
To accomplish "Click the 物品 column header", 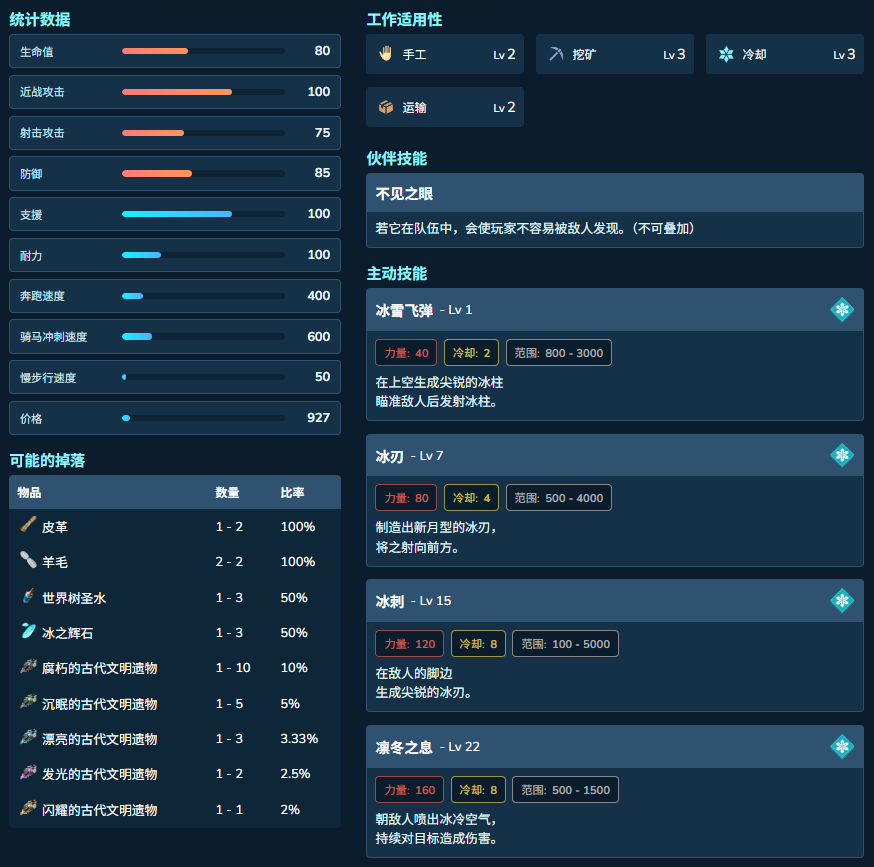I will (x=29, y=492).
